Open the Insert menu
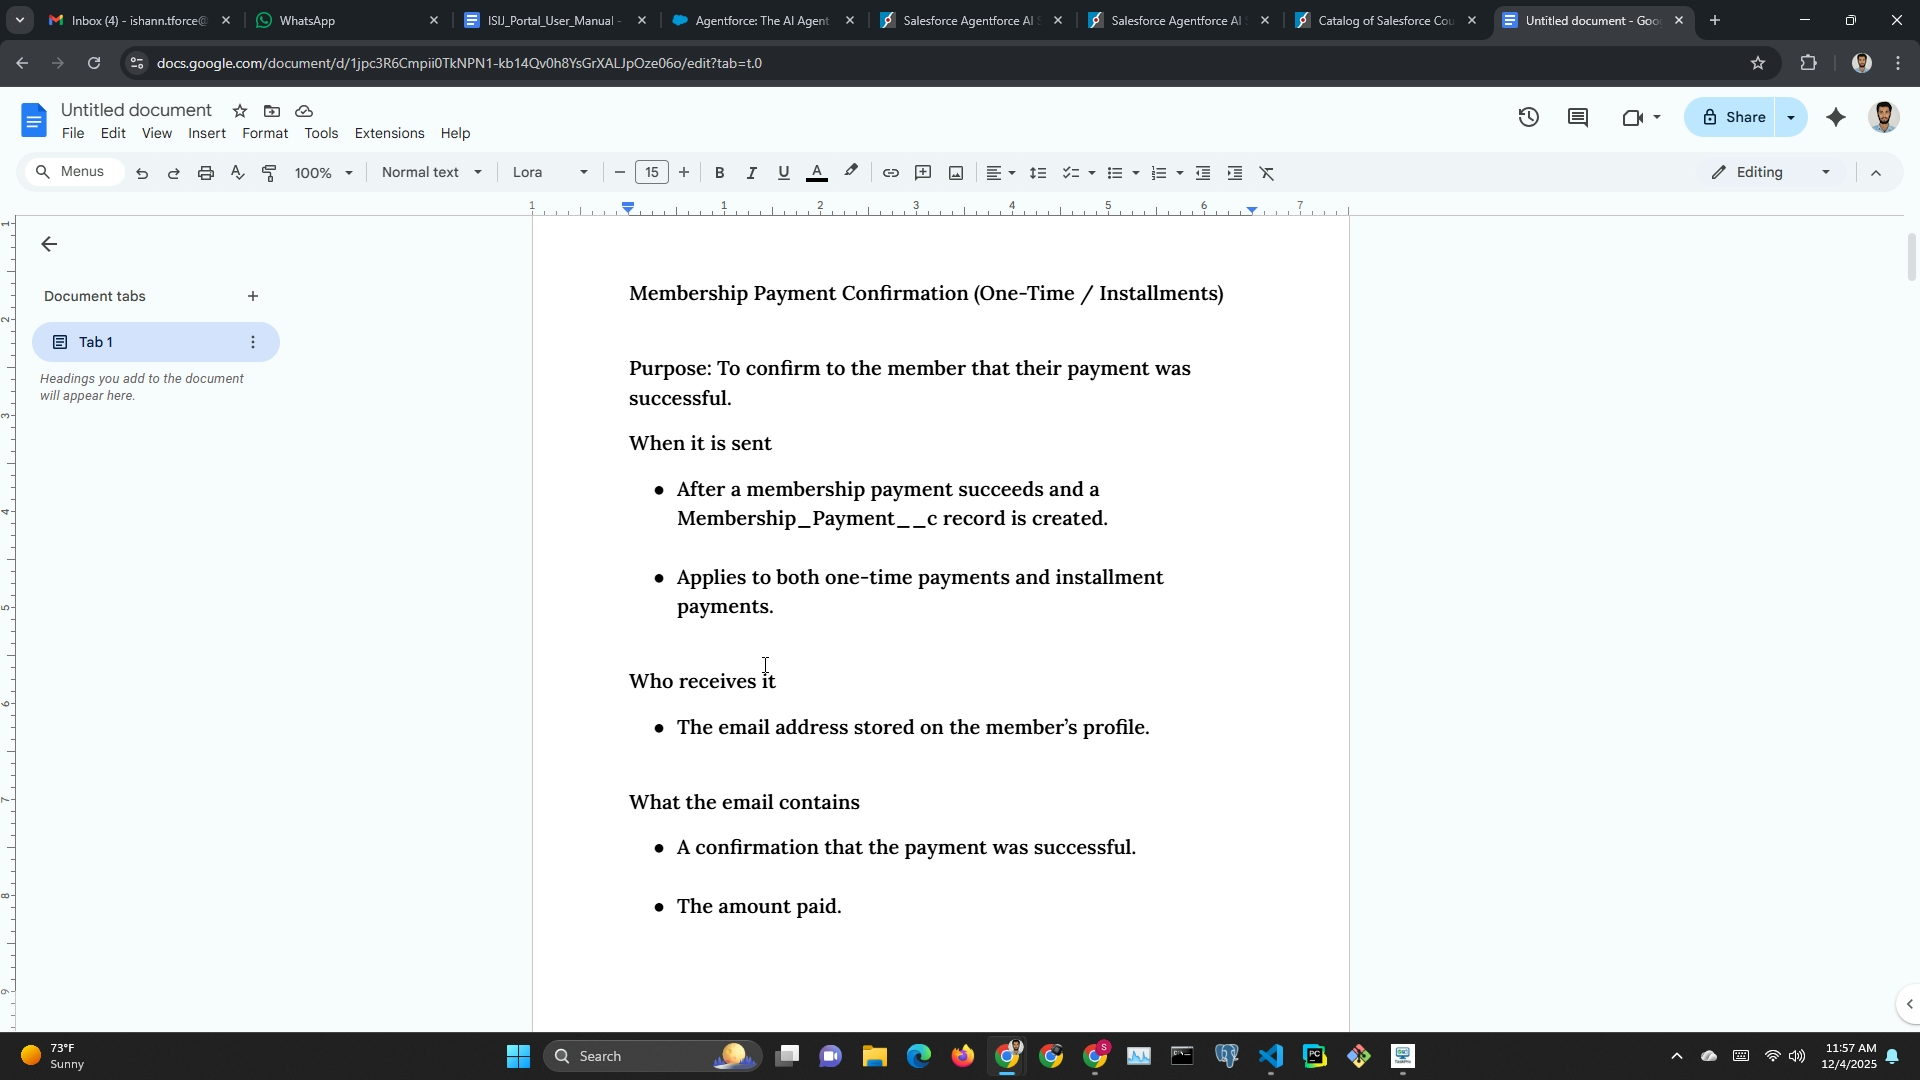This screenshot has width=1920, height=1080. point(207,133)
